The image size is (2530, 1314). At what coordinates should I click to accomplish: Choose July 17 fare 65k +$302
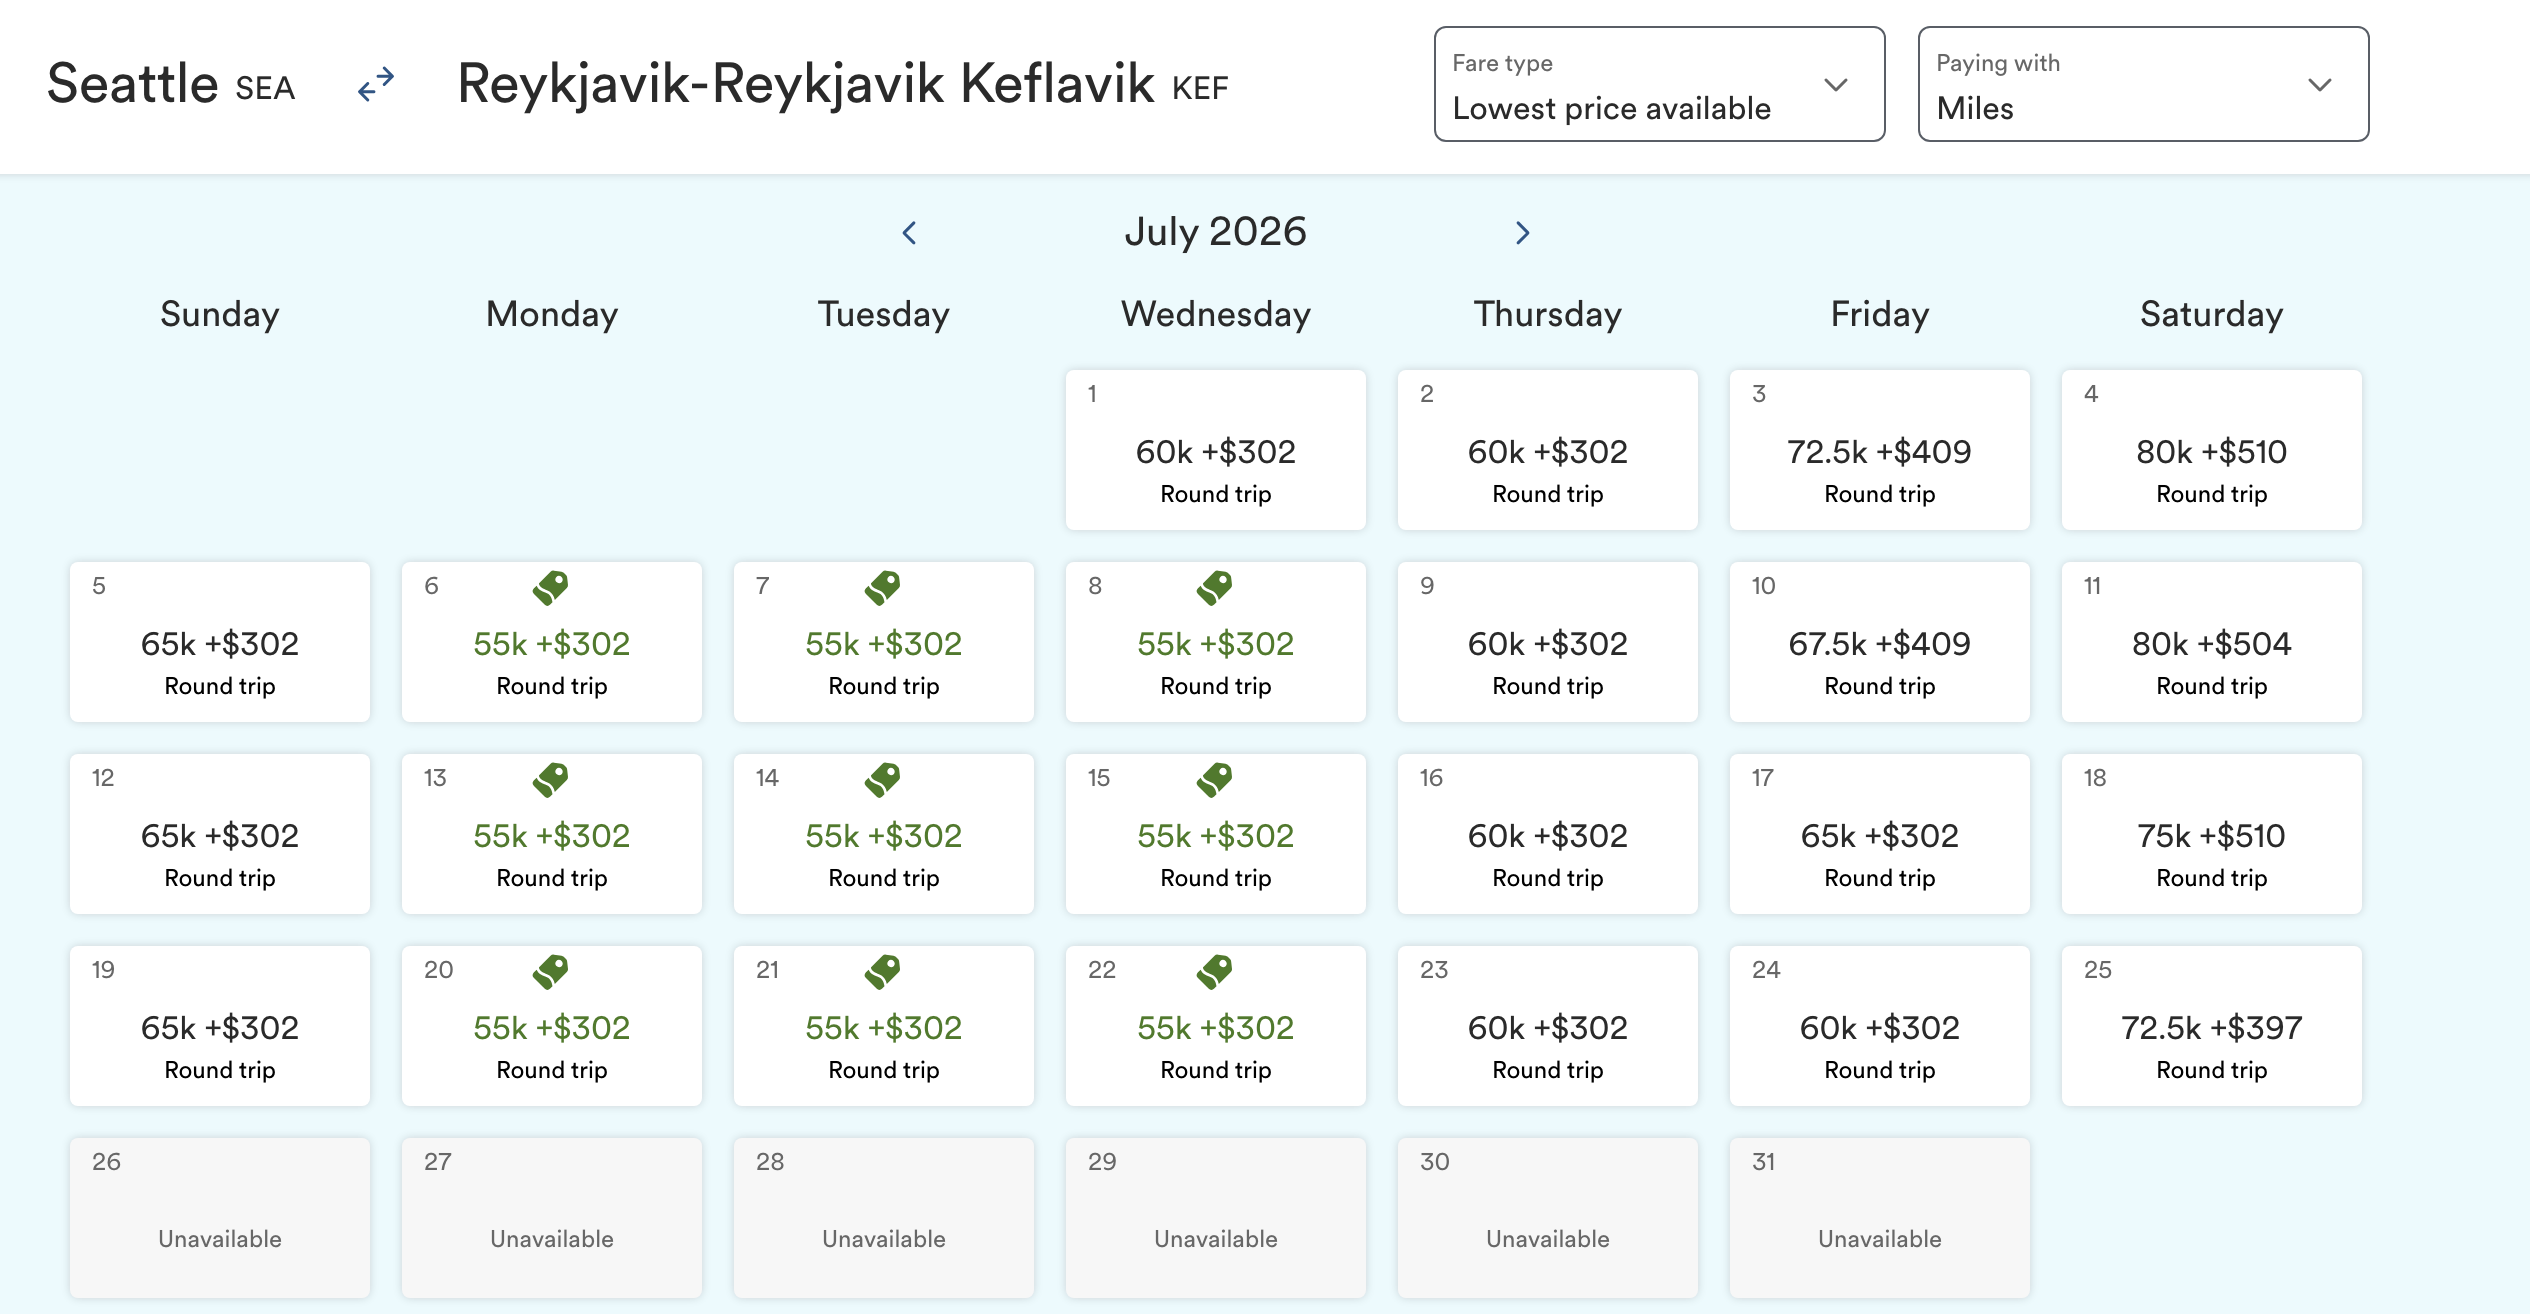(1880, 834)
